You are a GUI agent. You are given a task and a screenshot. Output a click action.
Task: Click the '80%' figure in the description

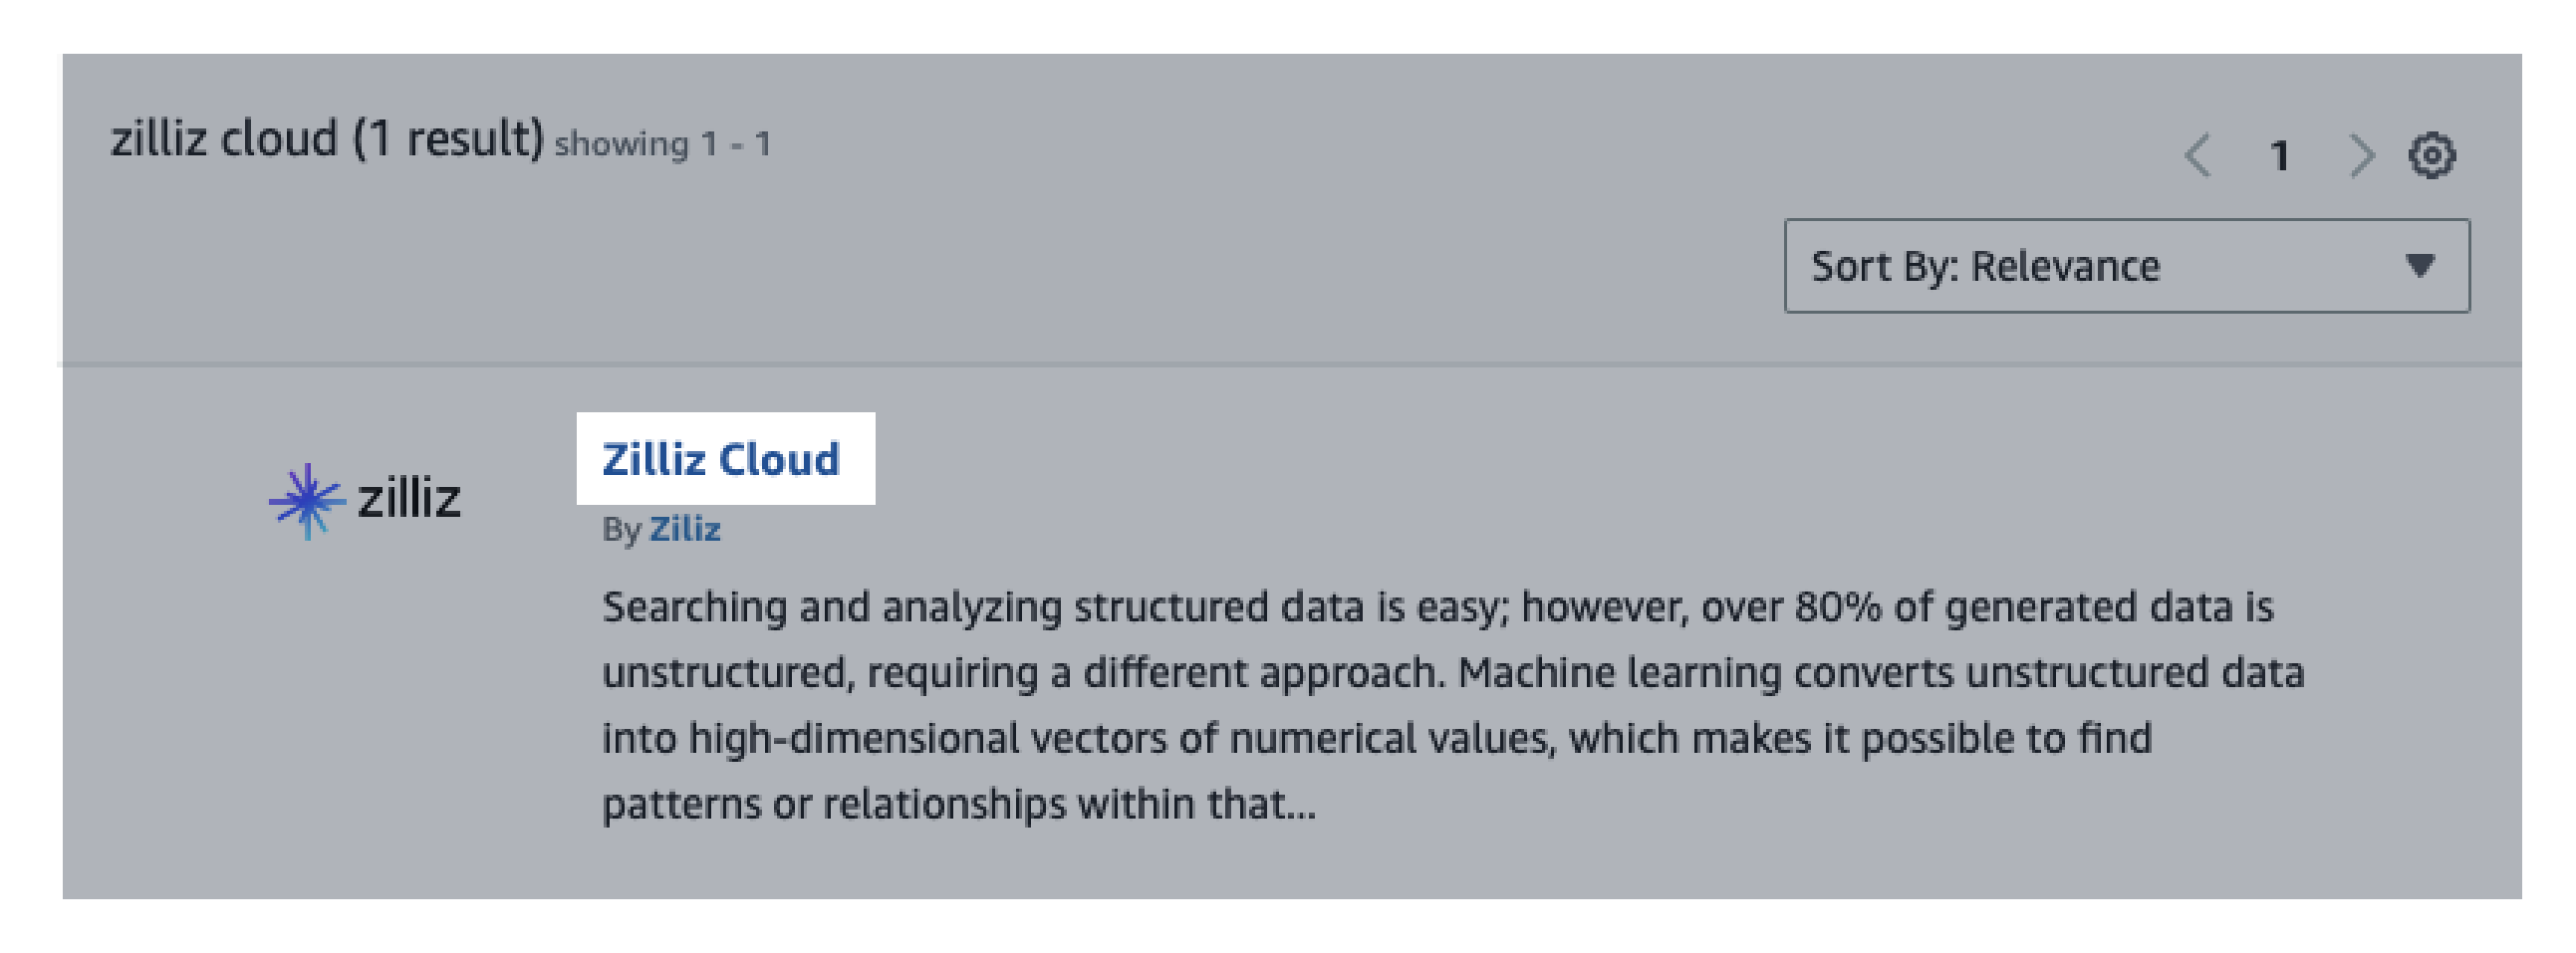(x=1838, y=607)
